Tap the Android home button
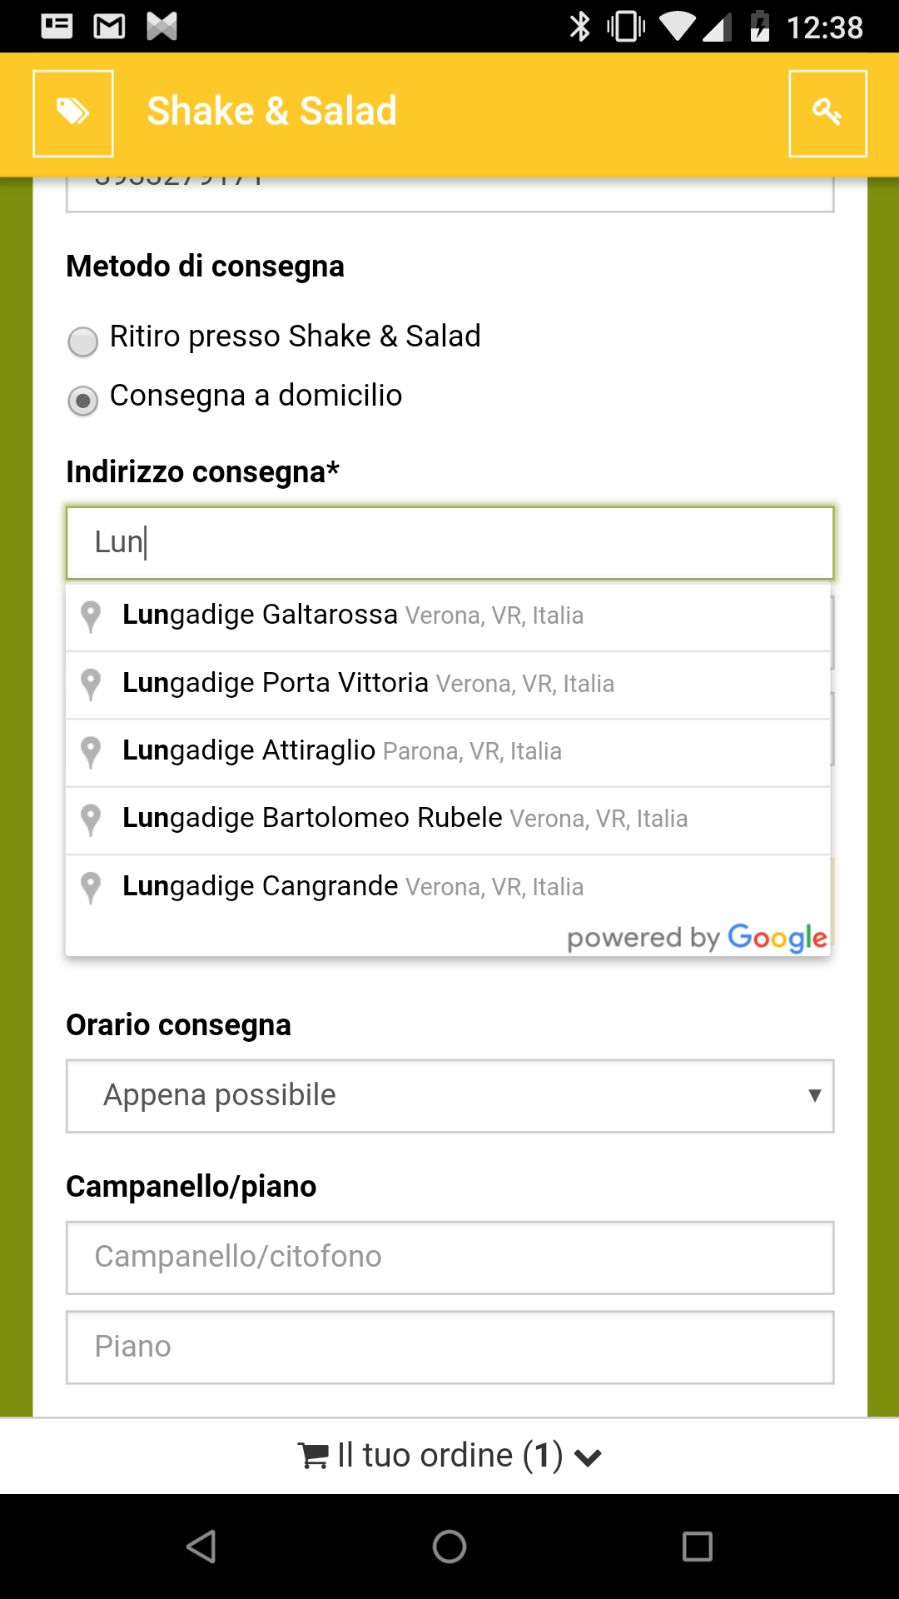 pyautogui.click(x=449, y=1546)
